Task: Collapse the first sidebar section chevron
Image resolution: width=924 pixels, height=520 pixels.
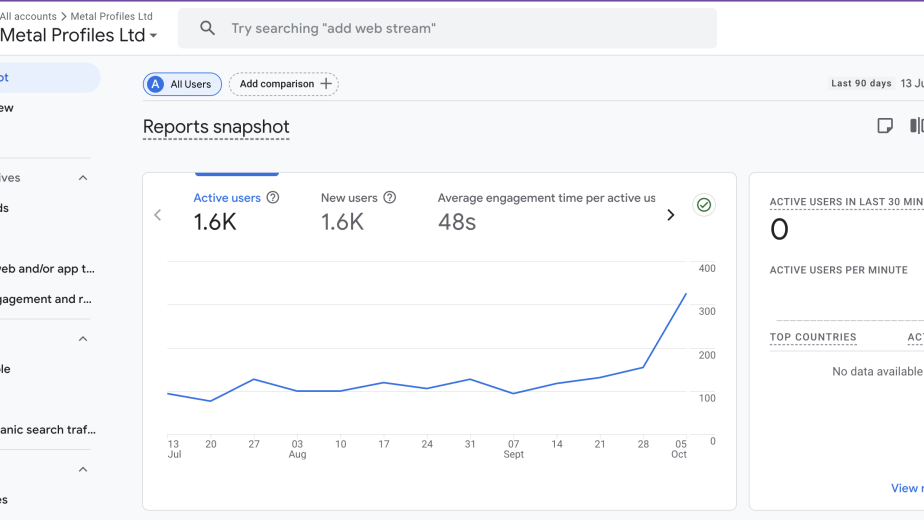Action: coord(83,178)
